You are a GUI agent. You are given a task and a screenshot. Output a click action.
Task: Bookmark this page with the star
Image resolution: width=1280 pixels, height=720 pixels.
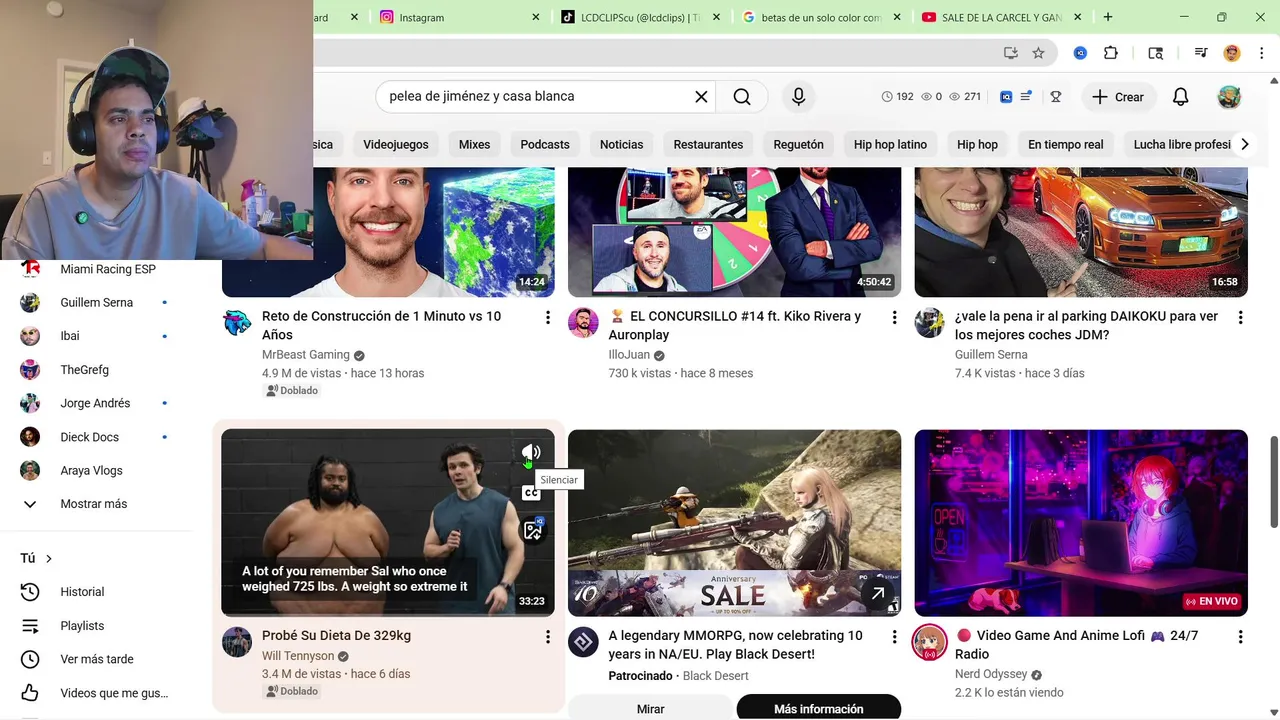click(1038, 53)
